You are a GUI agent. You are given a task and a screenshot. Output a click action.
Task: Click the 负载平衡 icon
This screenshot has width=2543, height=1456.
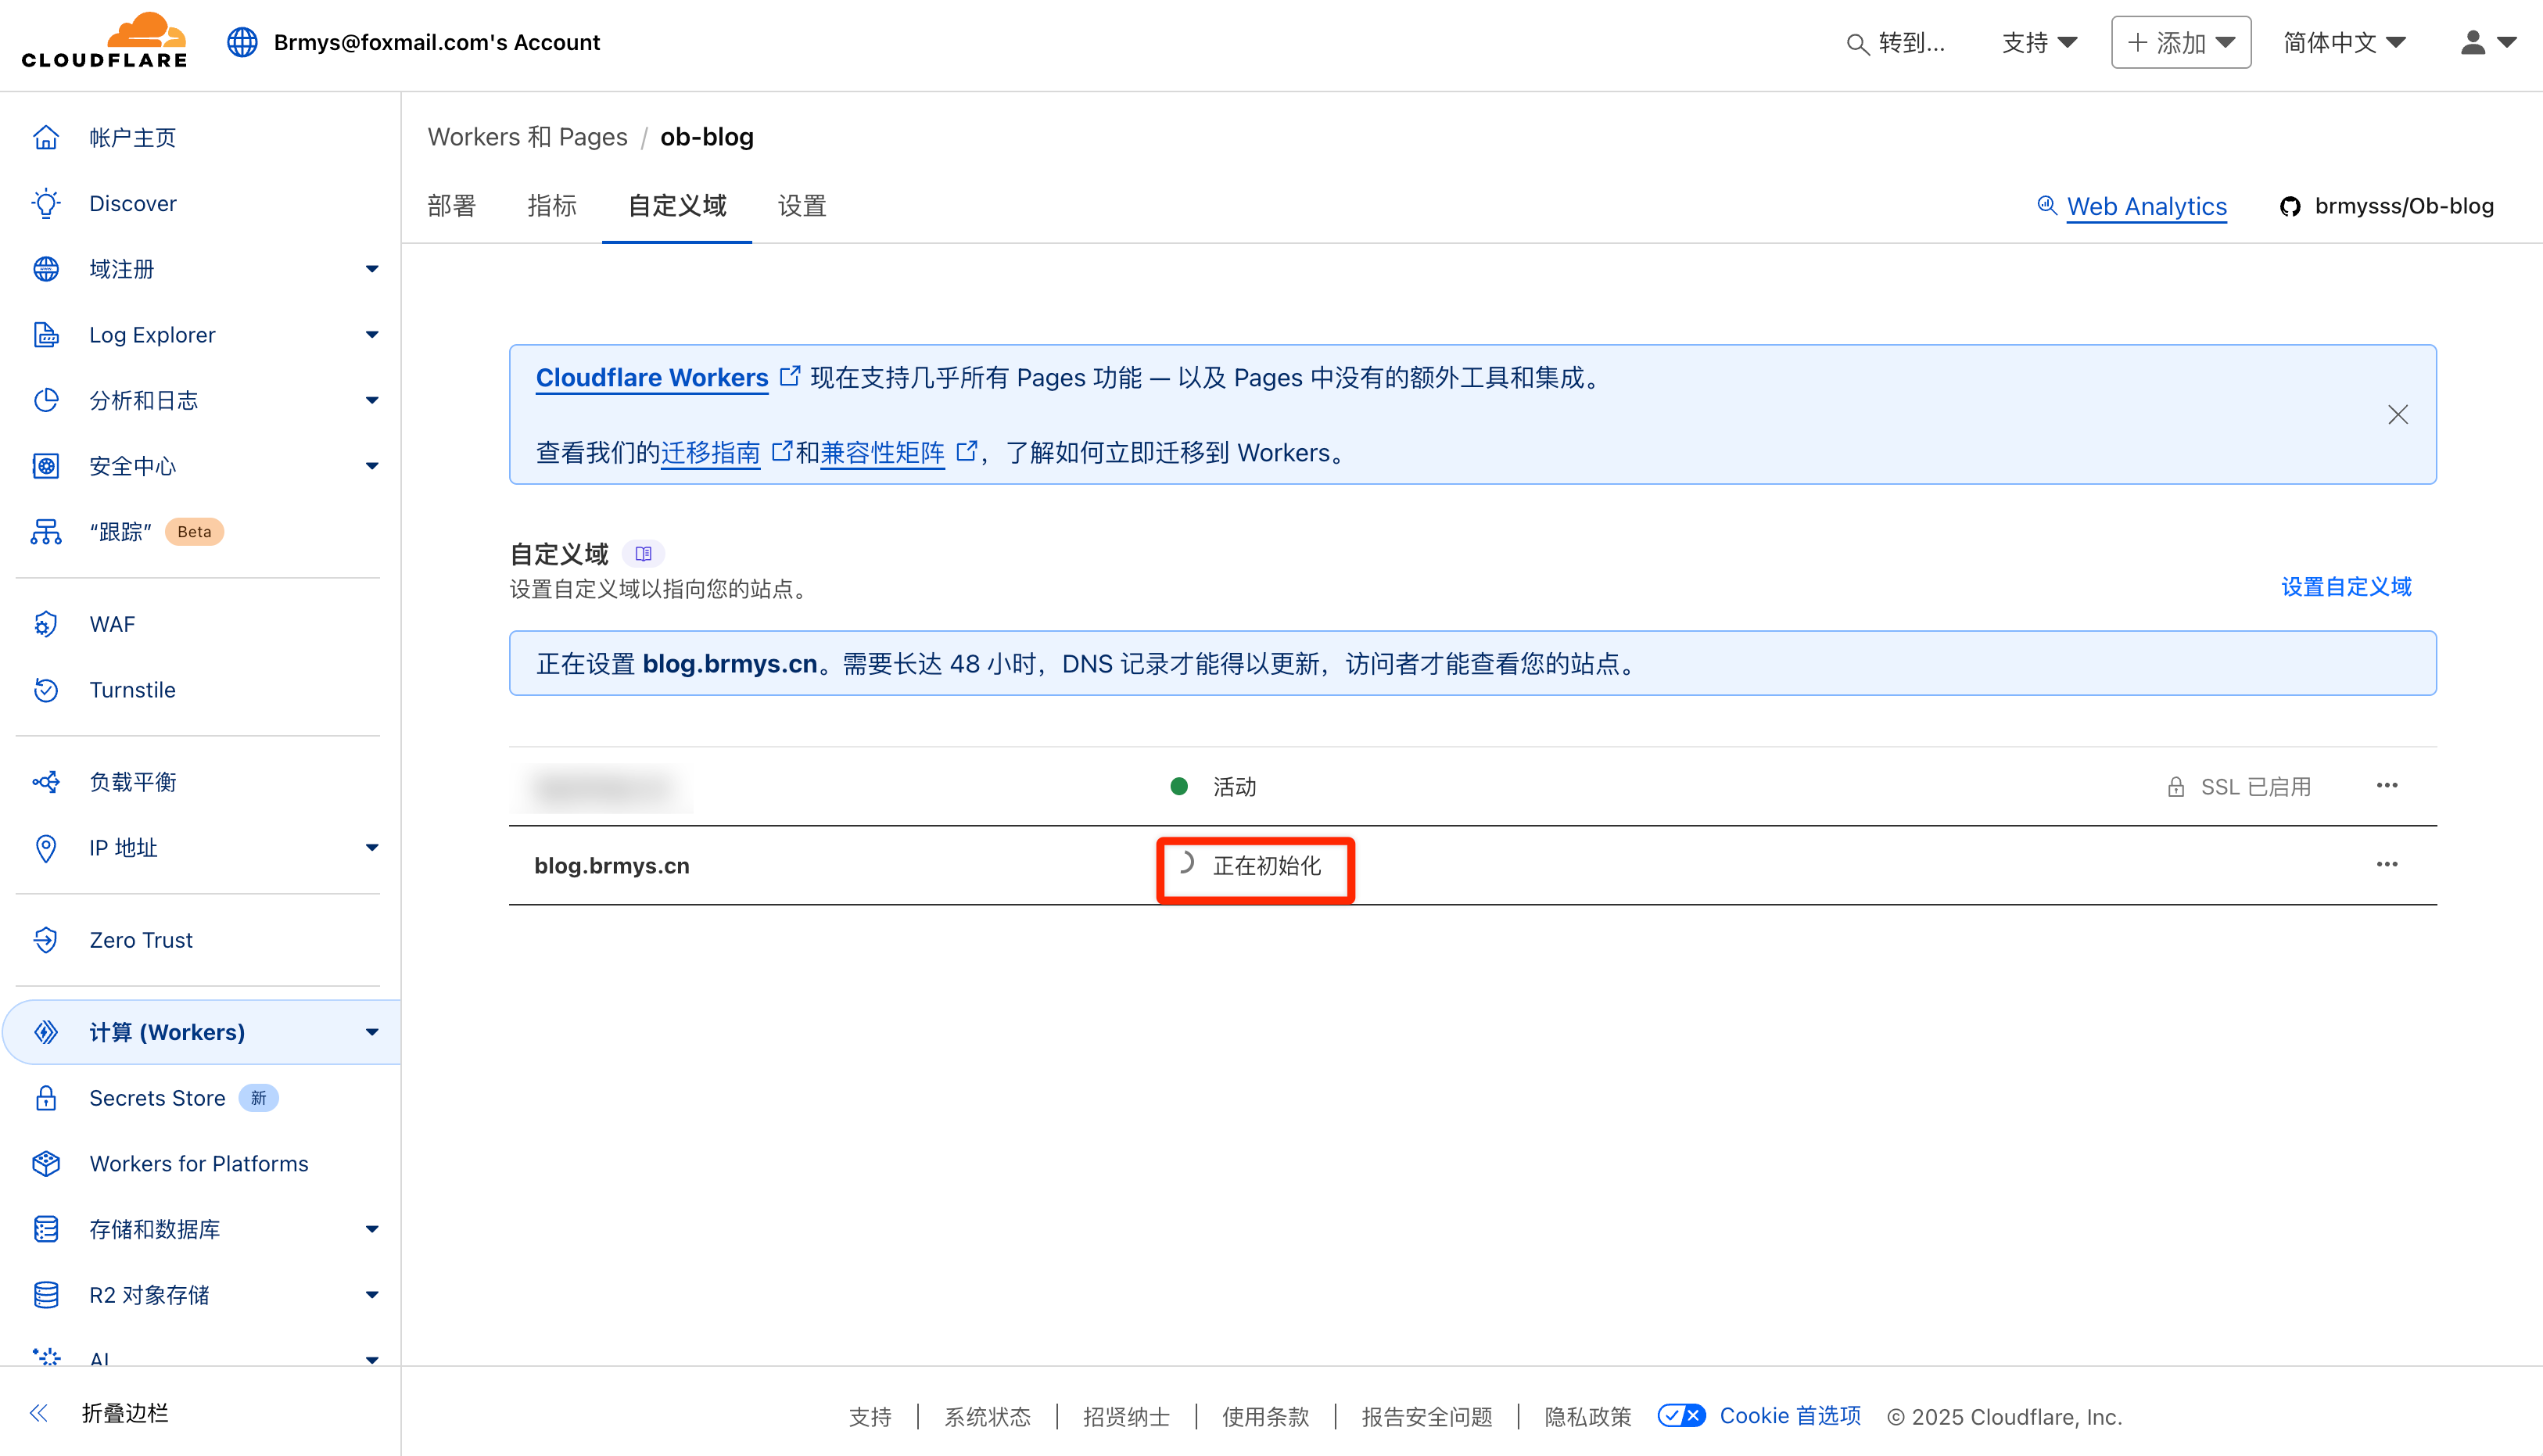(46, 782)
